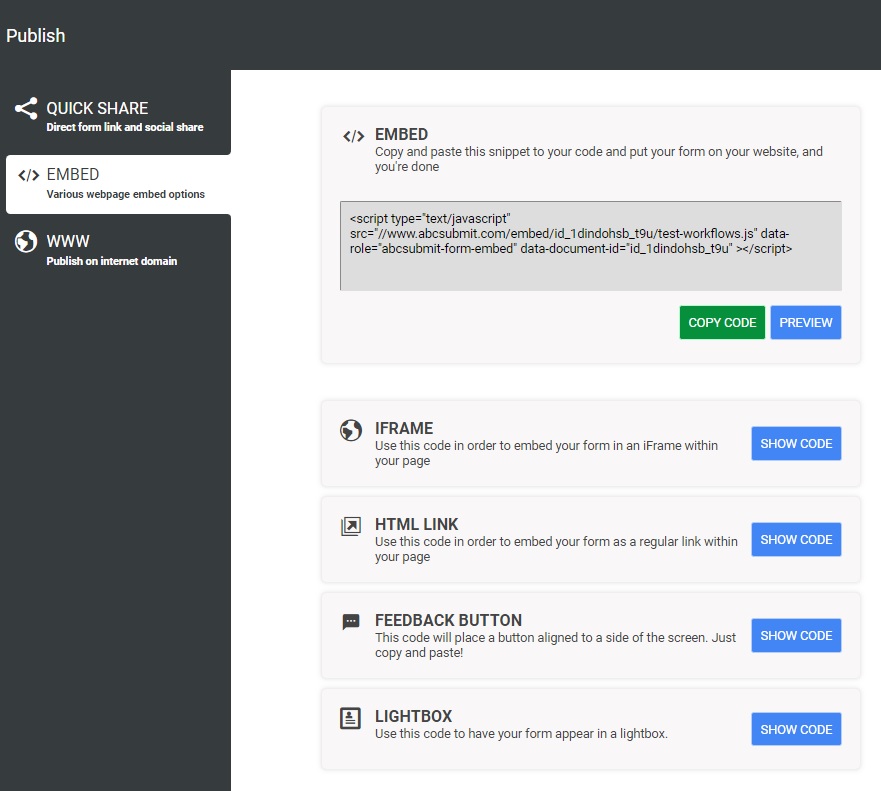Show code for FEEDBACK BUTTON
This screenshot has width=881, height=791.
[796, 636]
